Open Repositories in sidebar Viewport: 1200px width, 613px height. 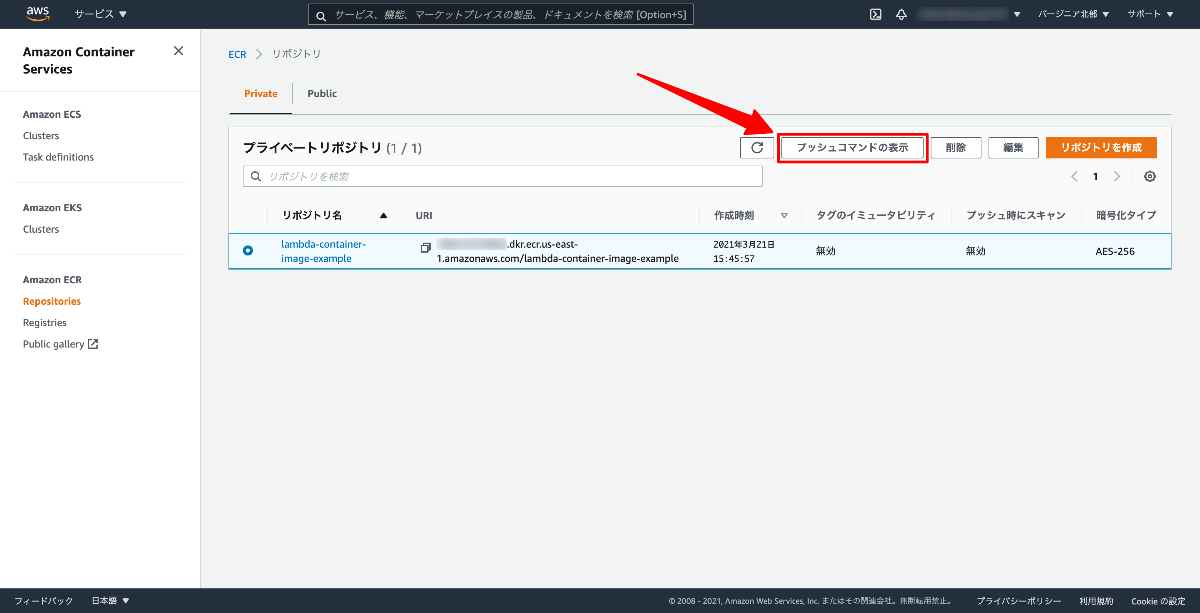click(52, 301)
